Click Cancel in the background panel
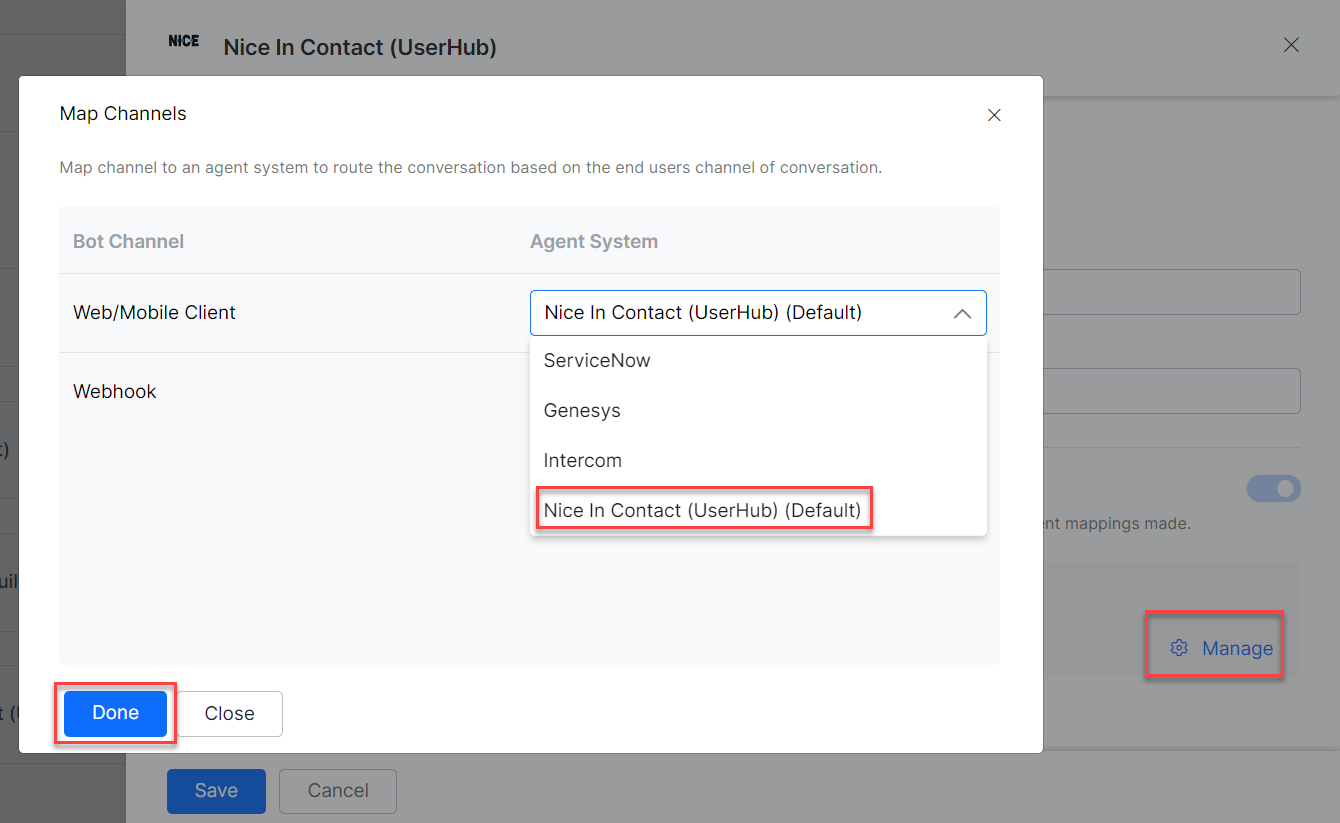 (x=338, y=791)
